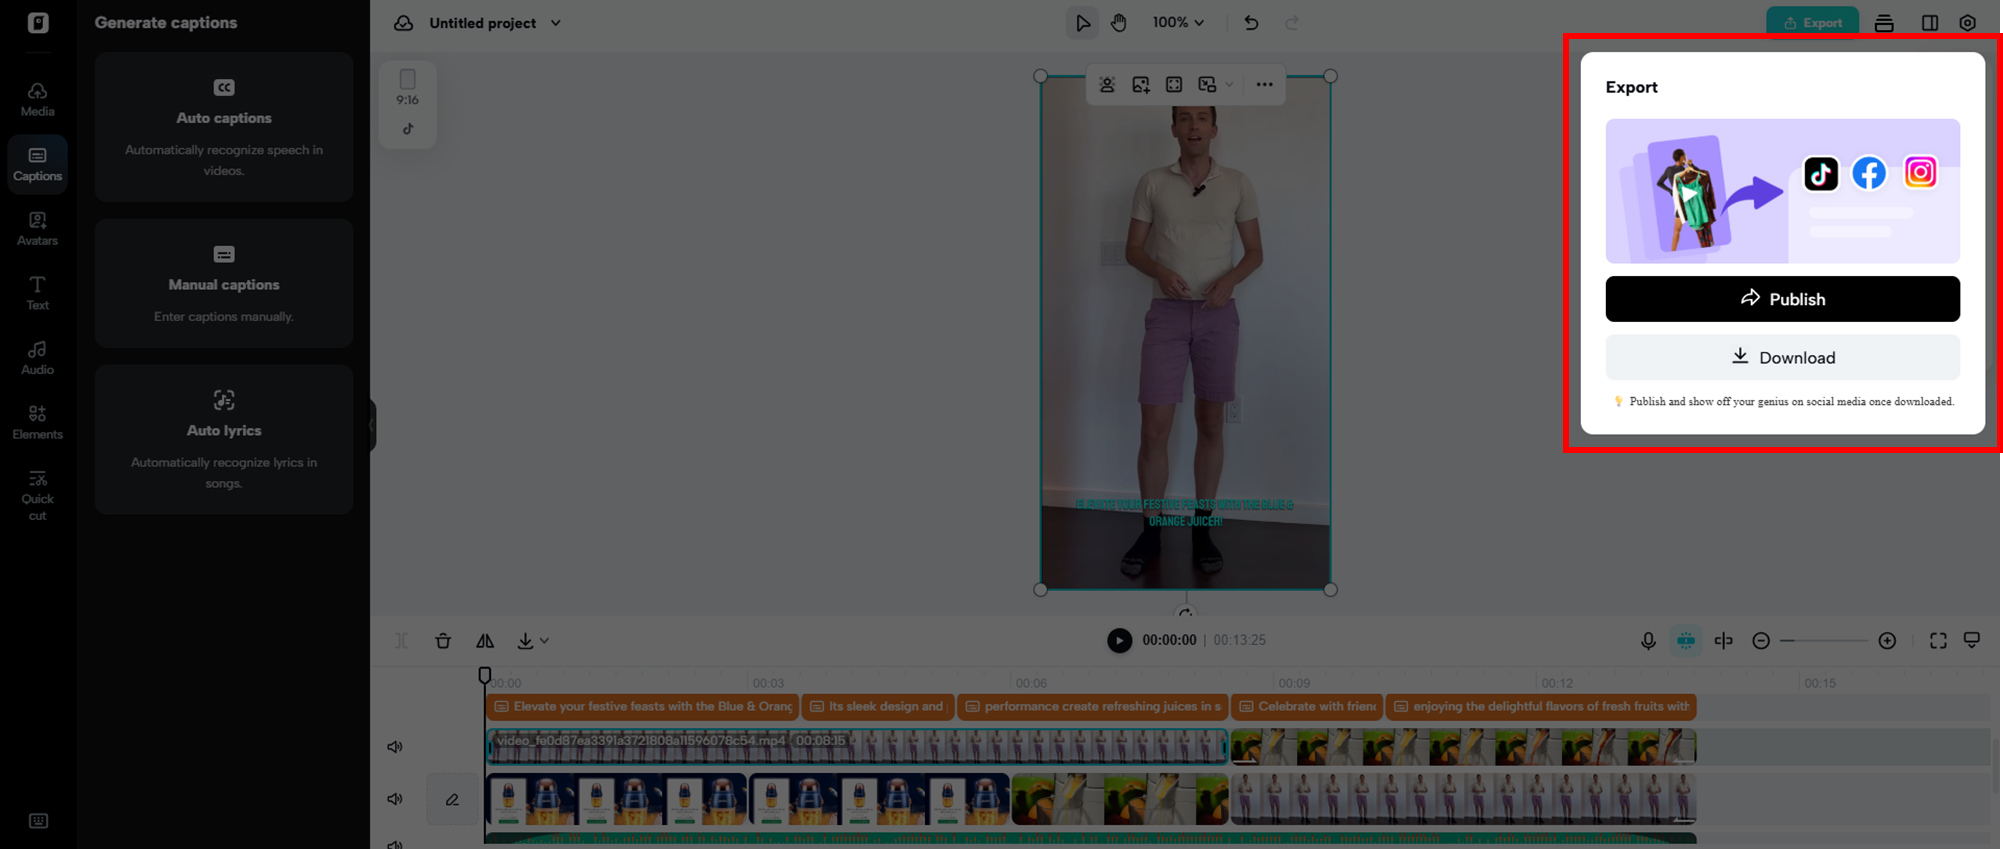Open the settings icon in top bar

coord(1968,23)
